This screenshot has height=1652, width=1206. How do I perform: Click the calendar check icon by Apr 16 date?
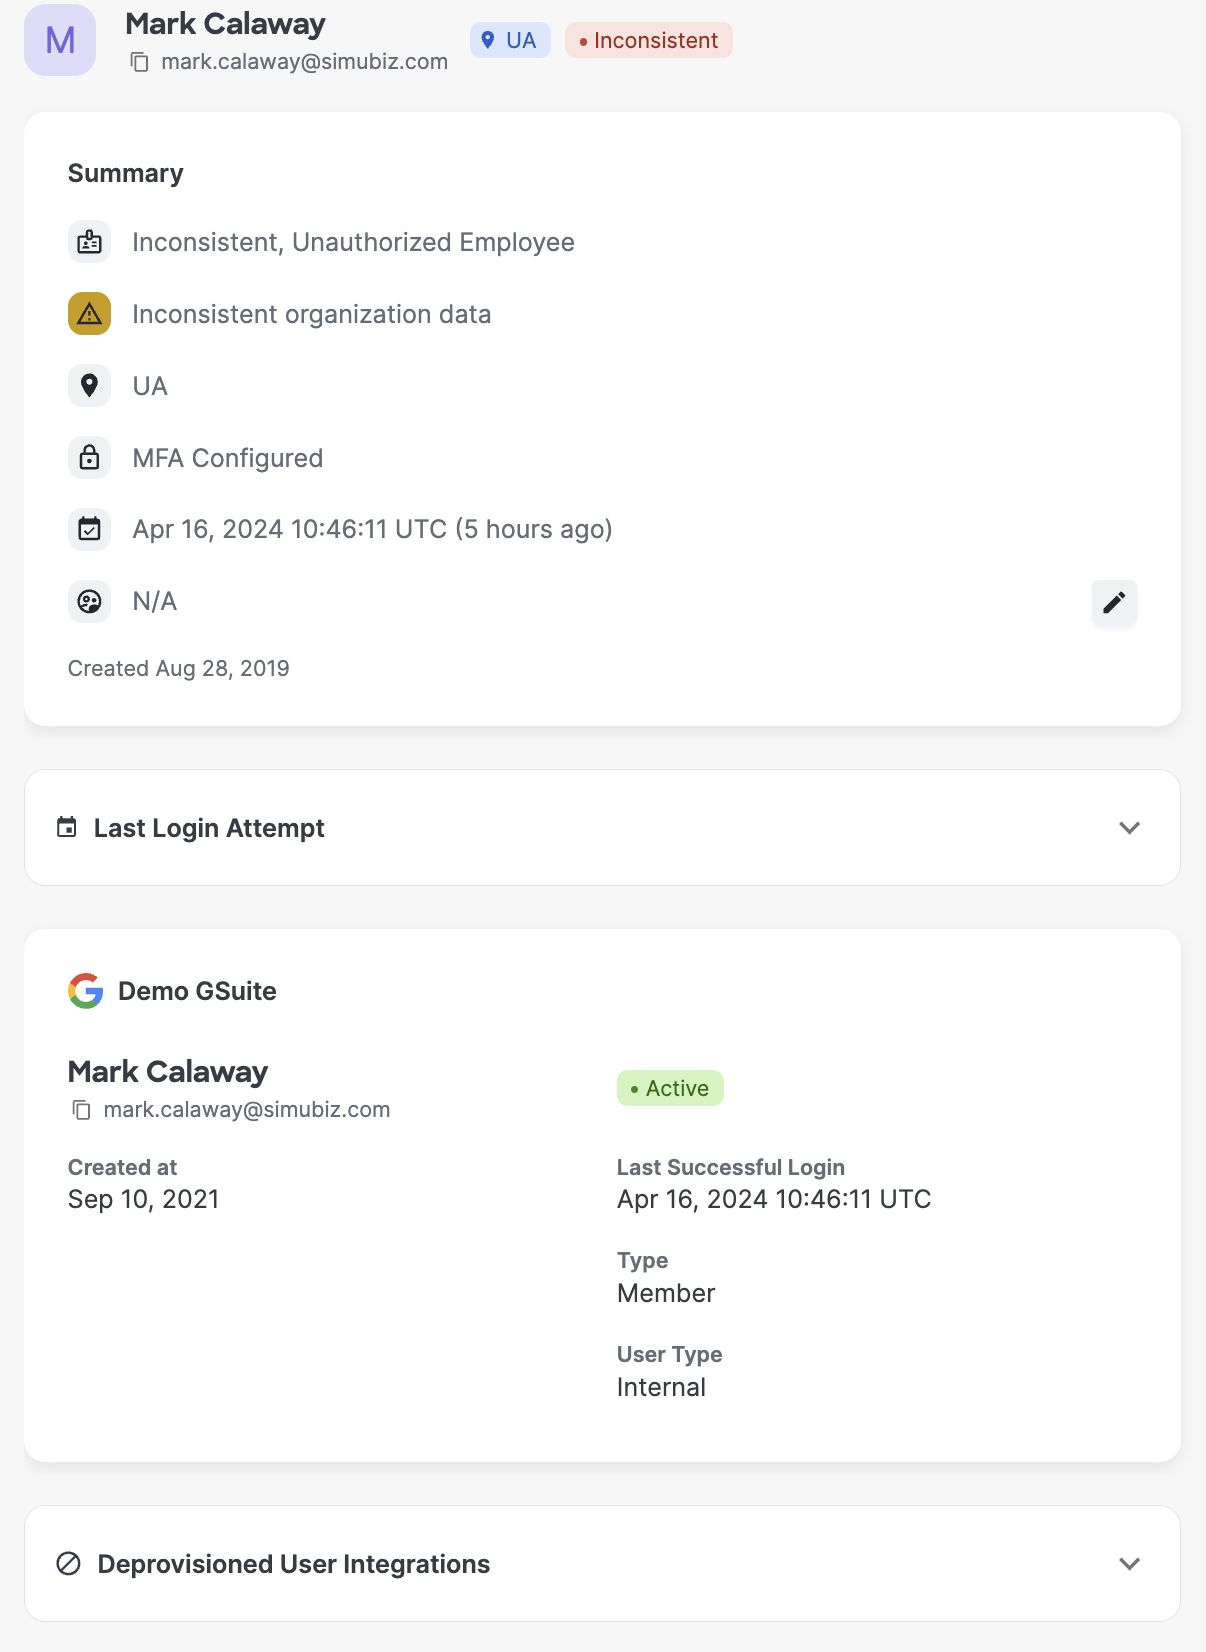pos(89,529)
